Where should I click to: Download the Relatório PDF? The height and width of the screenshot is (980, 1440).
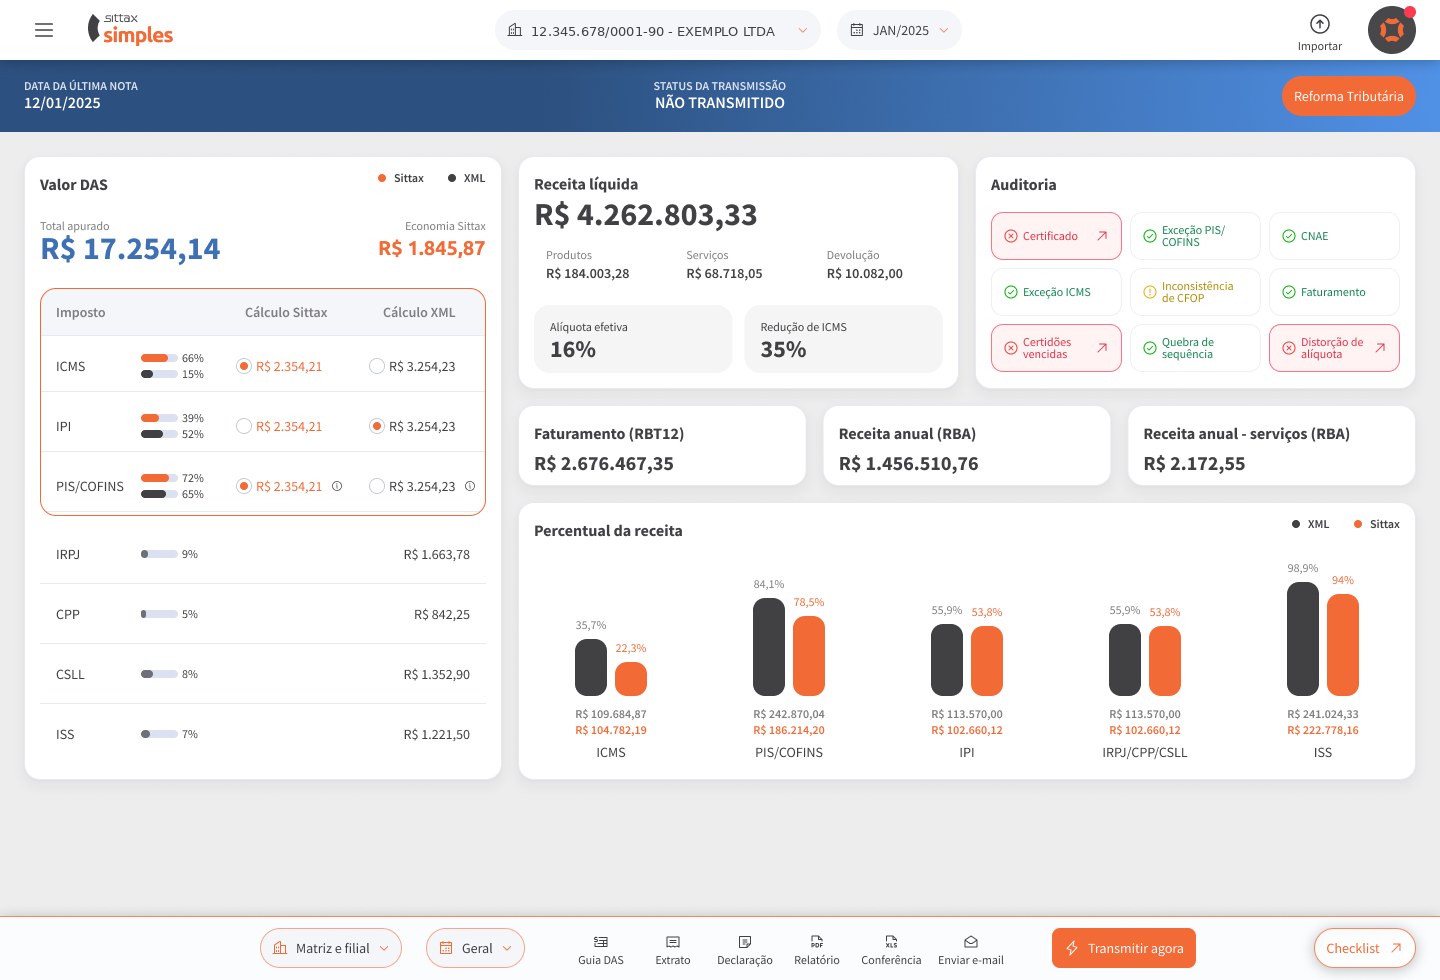(817, 950)
